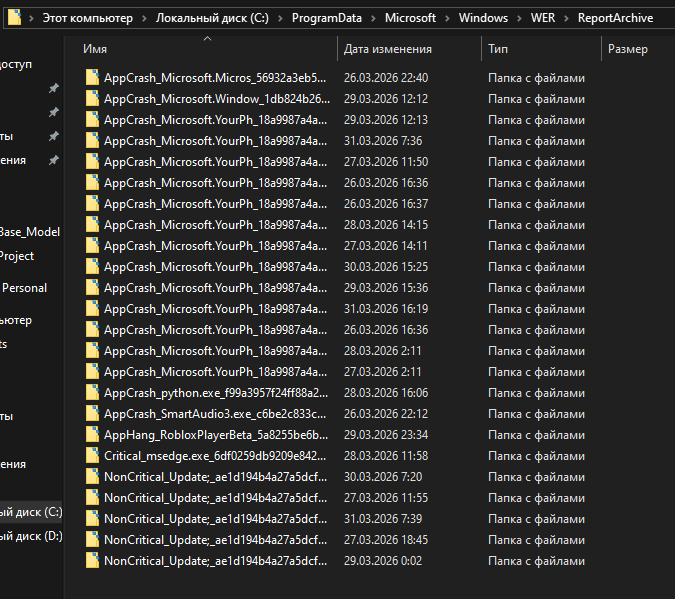Go to 'Microsoft' in the breadcrumb
The image size is (675, 599).
pyautogui.click(x=410, y=18)
